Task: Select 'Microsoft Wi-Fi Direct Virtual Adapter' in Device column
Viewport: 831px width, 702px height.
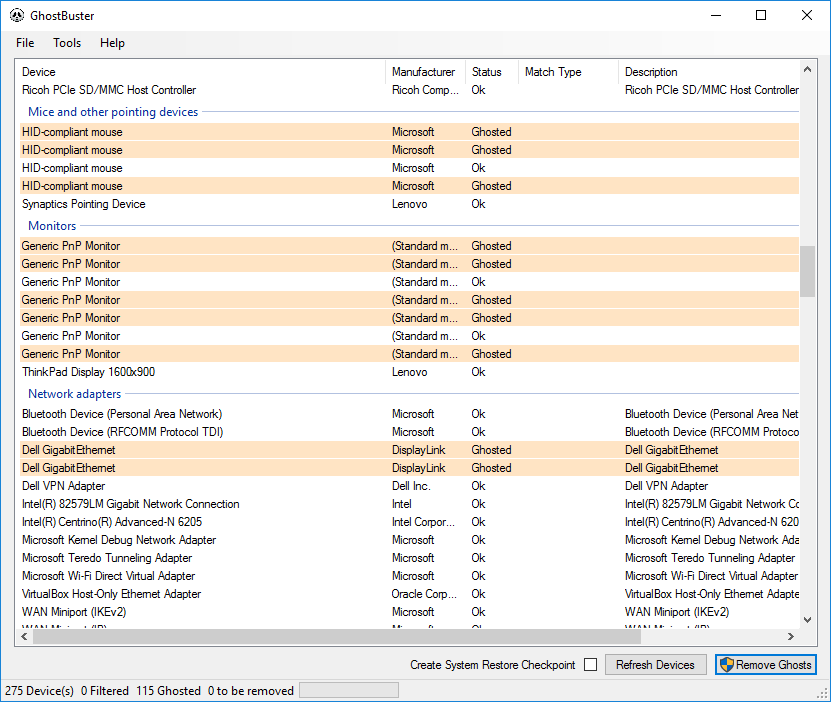Action: pos(108,576)
